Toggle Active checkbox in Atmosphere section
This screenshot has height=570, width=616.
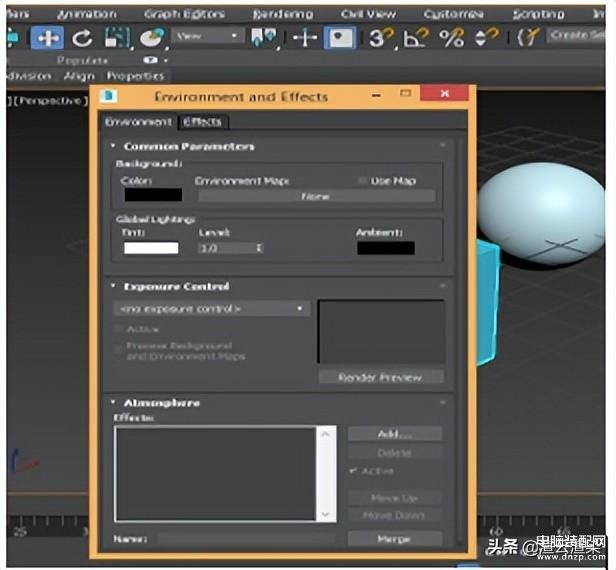pos(353,471)
